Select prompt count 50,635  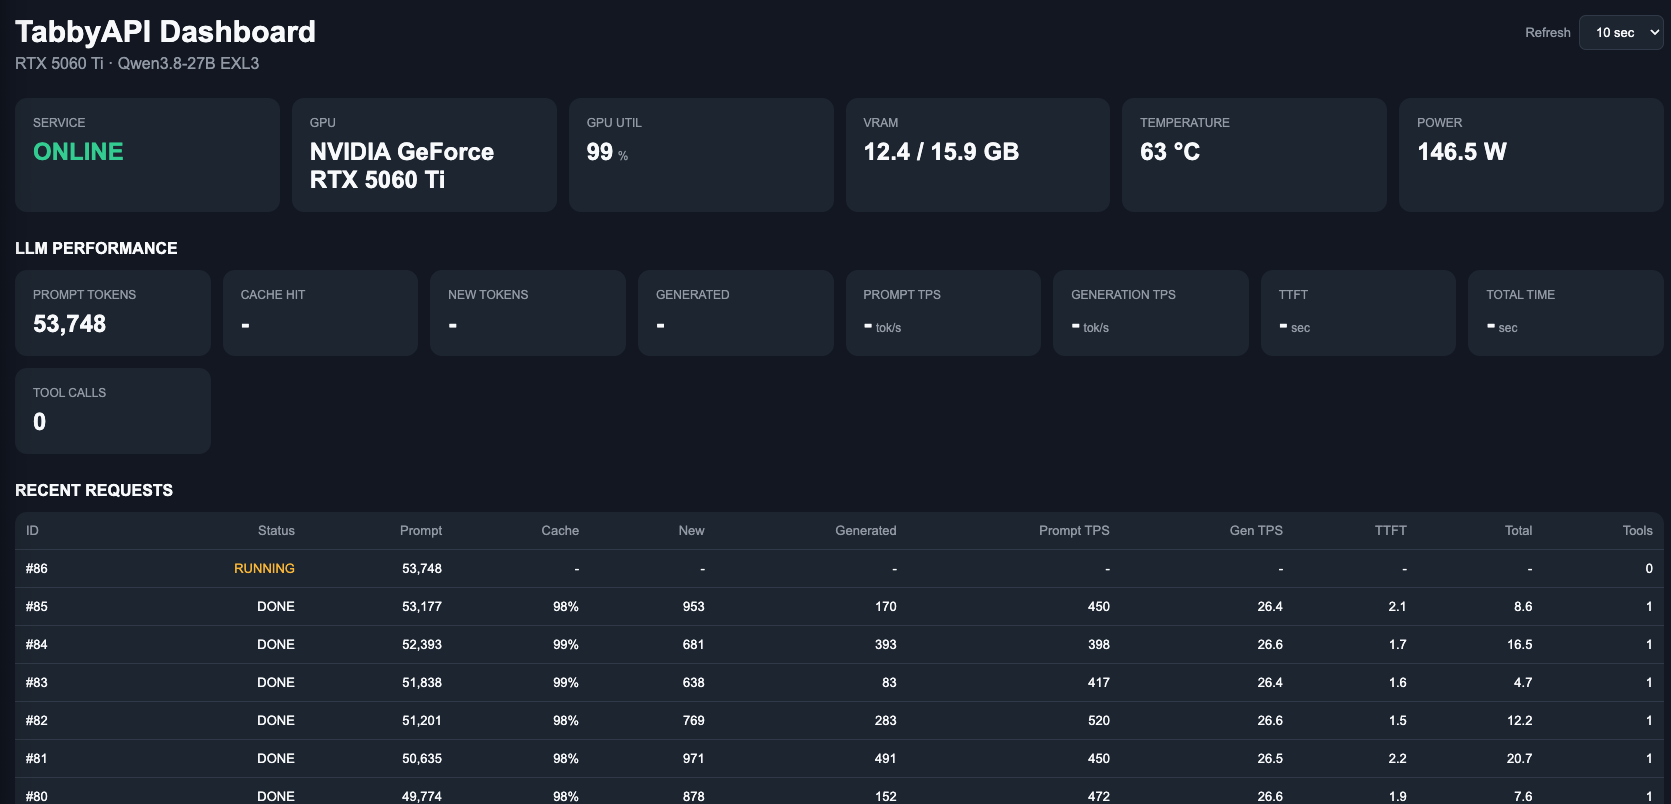click(x=422, y=759)
